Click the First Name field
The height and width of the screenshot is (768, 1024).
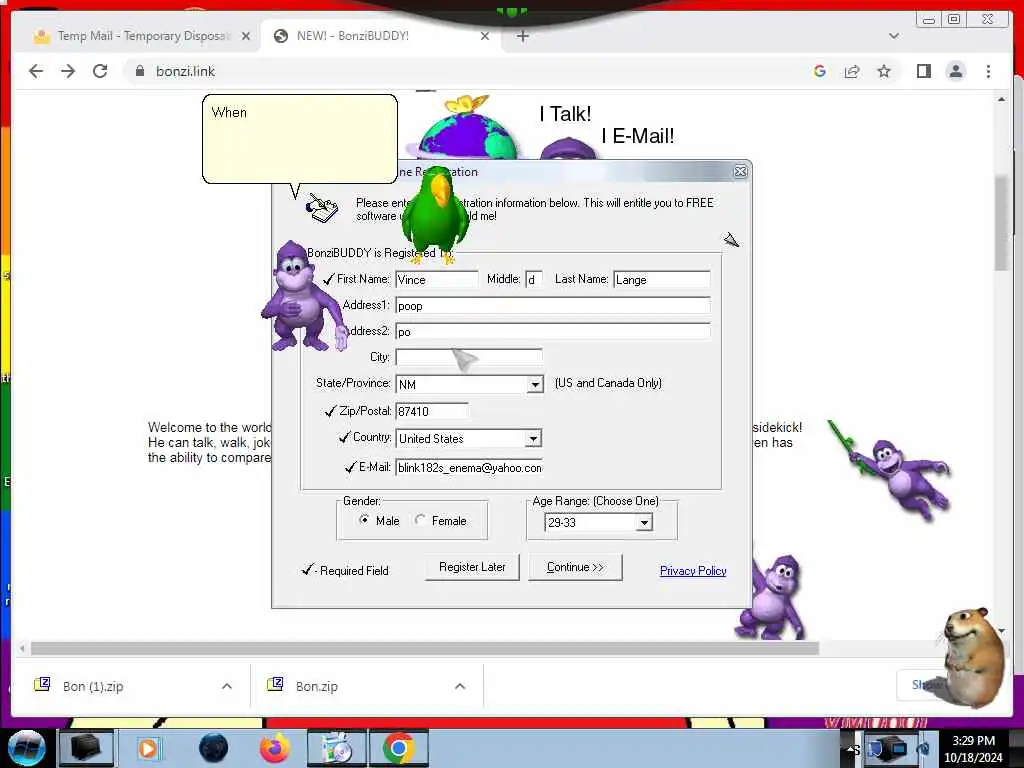click(436, 280)
